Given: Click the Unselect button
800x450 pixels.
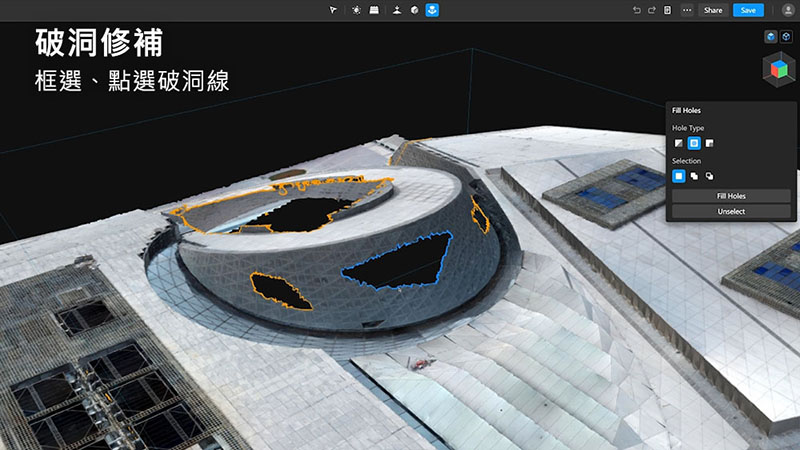Looking at the screenshot, I should [x=731, y=211].
